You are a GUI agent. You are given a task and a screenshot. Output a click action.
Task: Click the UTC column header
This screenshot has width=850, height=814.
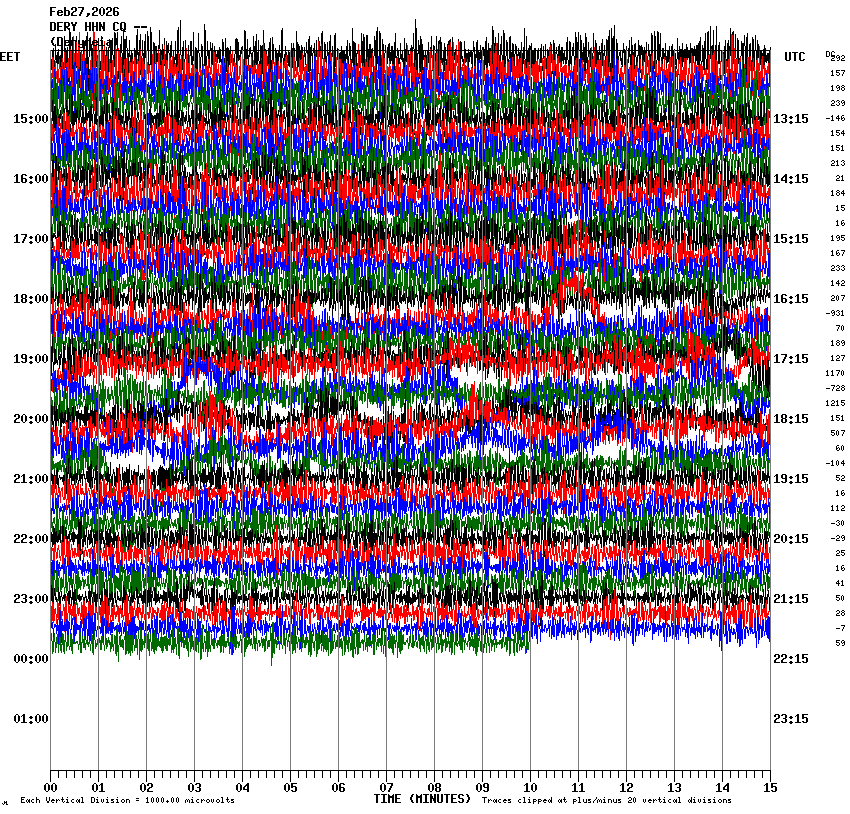coord(794,57)
